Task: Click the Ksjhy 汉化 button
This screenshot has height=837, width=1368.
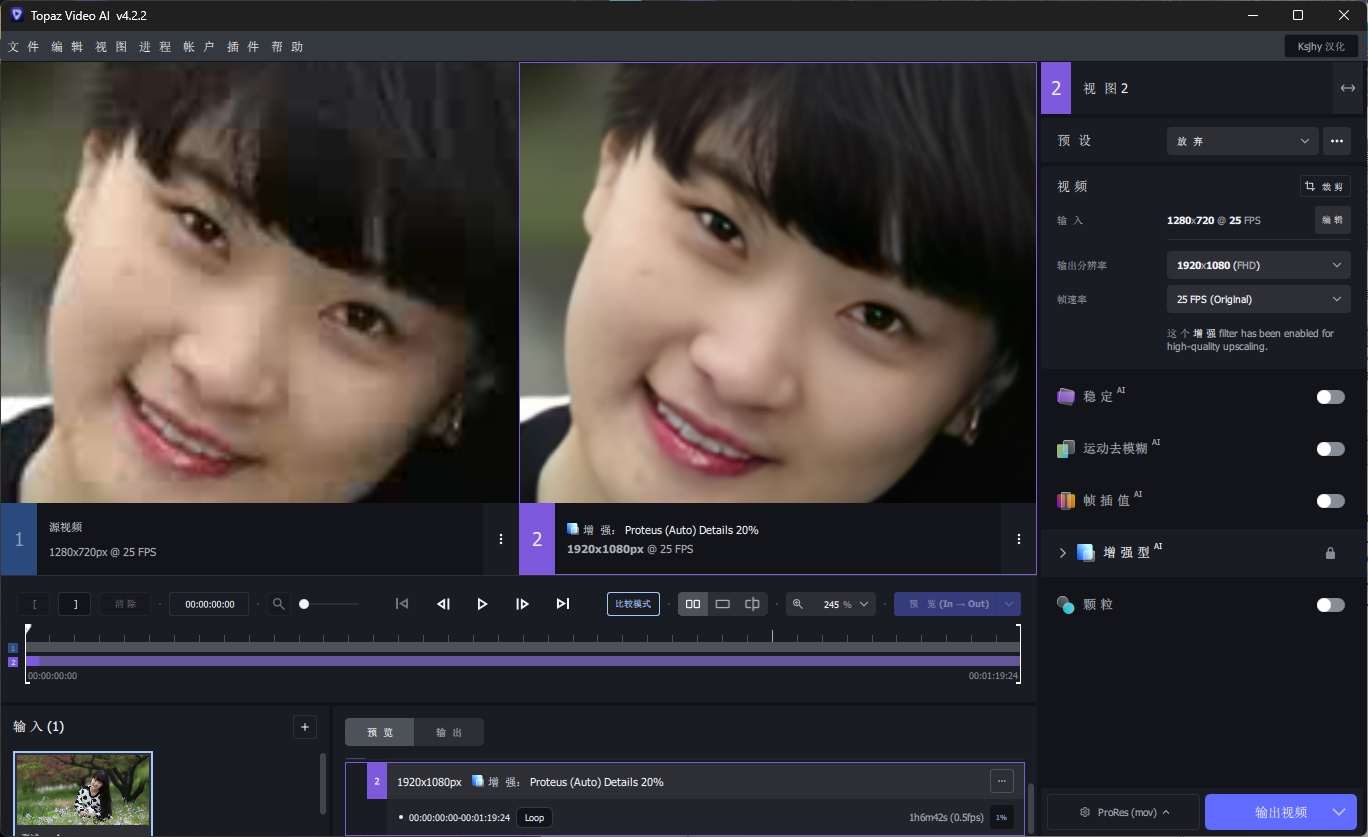Action: coord(1321,47)
